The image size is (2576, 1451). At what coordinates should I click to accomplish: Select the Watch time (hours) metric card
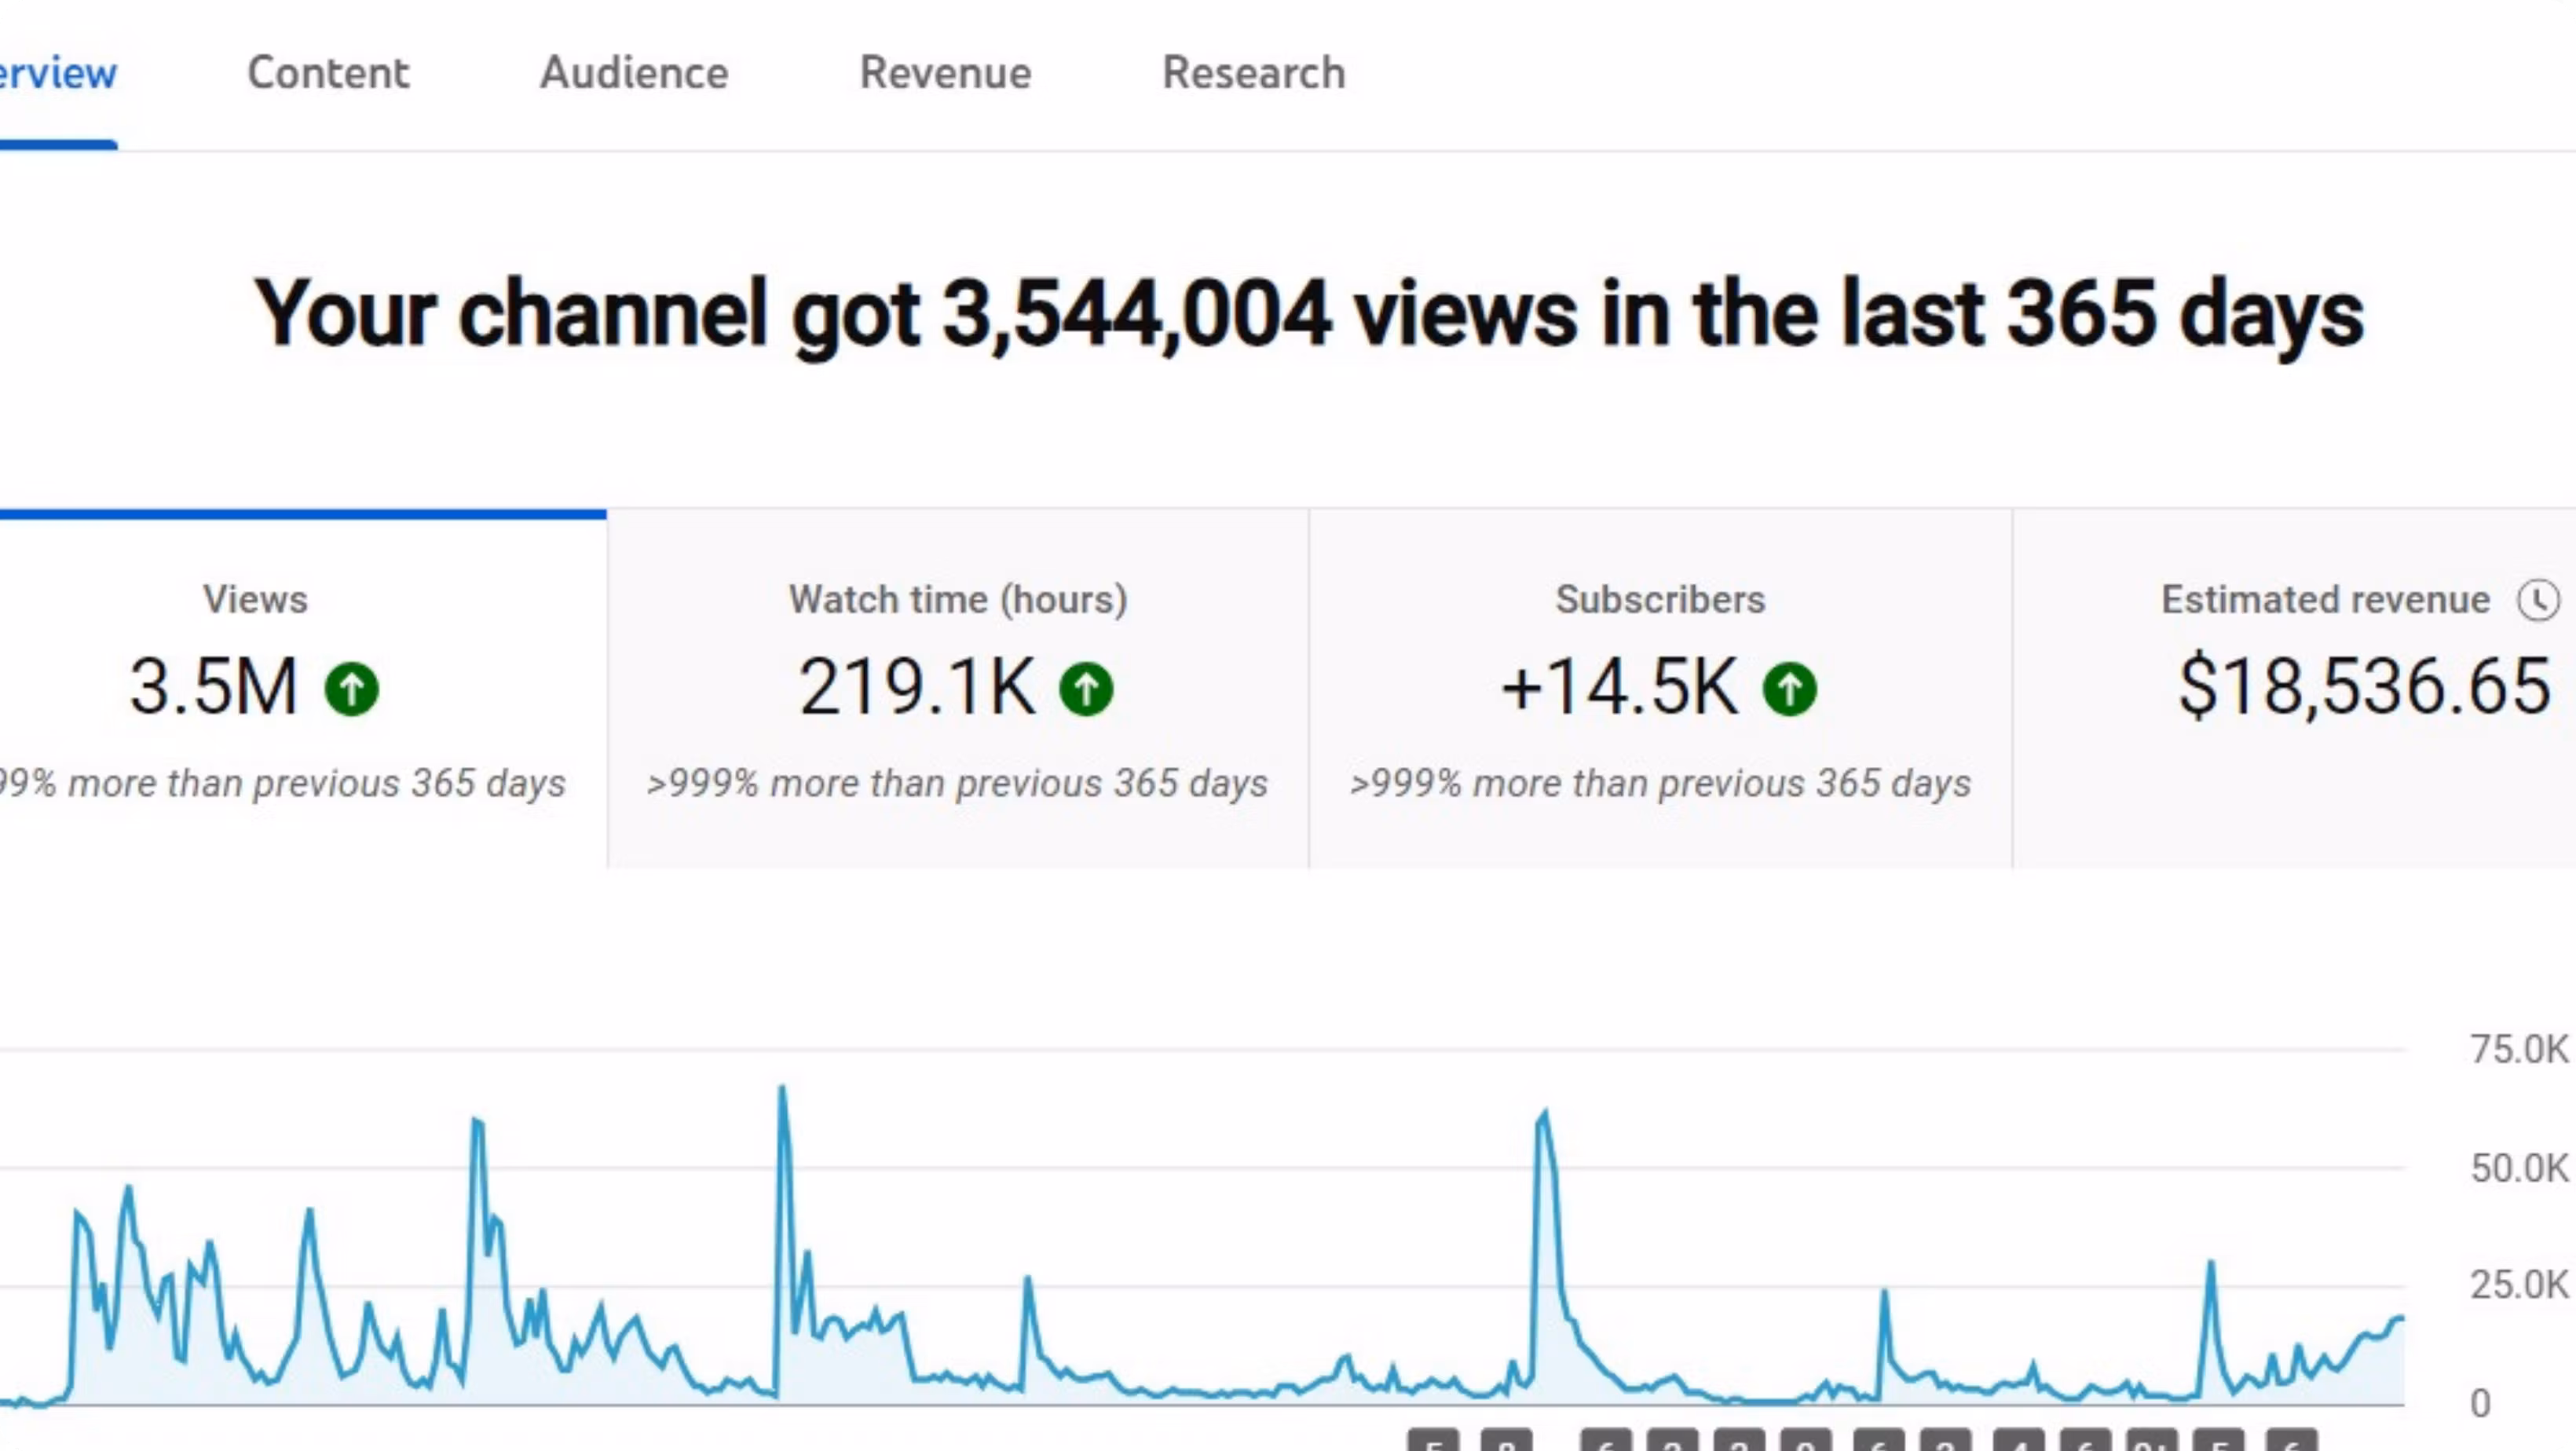pos(957,690)
